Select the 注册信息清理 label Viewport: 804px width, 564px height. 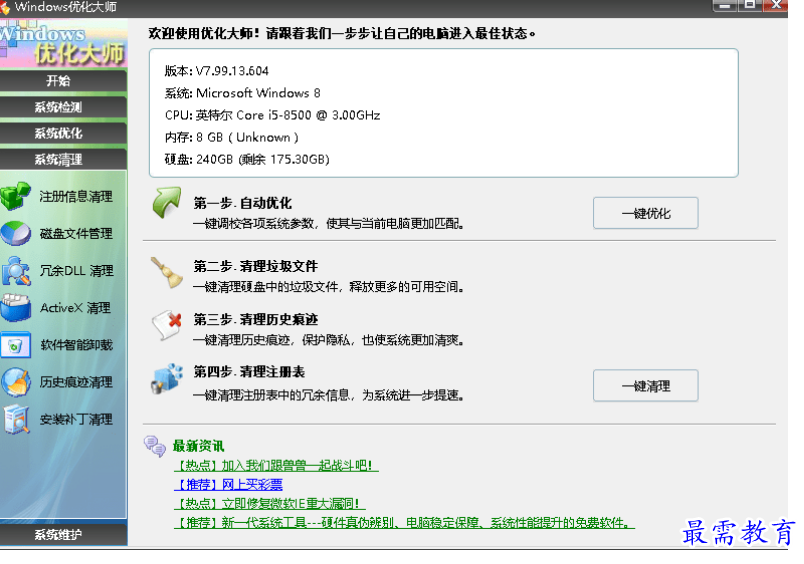click(x=76, y=197)
